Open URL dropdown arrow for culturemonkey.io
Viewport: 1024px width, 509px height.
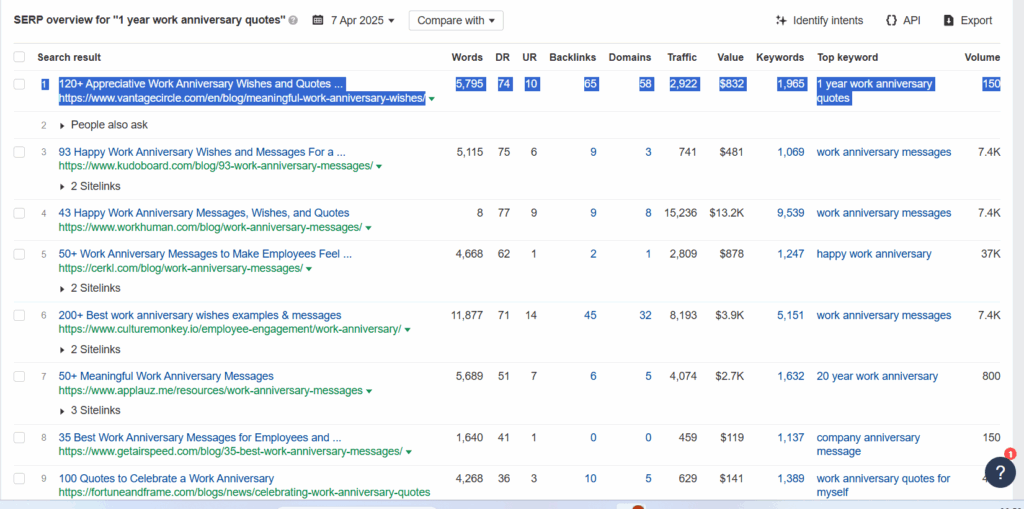(408, 330)
